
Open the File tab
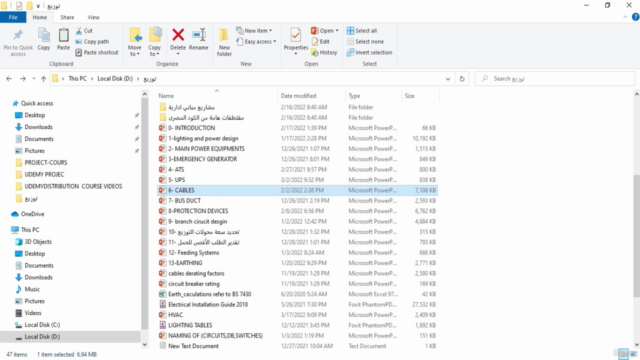pos(13,17)
